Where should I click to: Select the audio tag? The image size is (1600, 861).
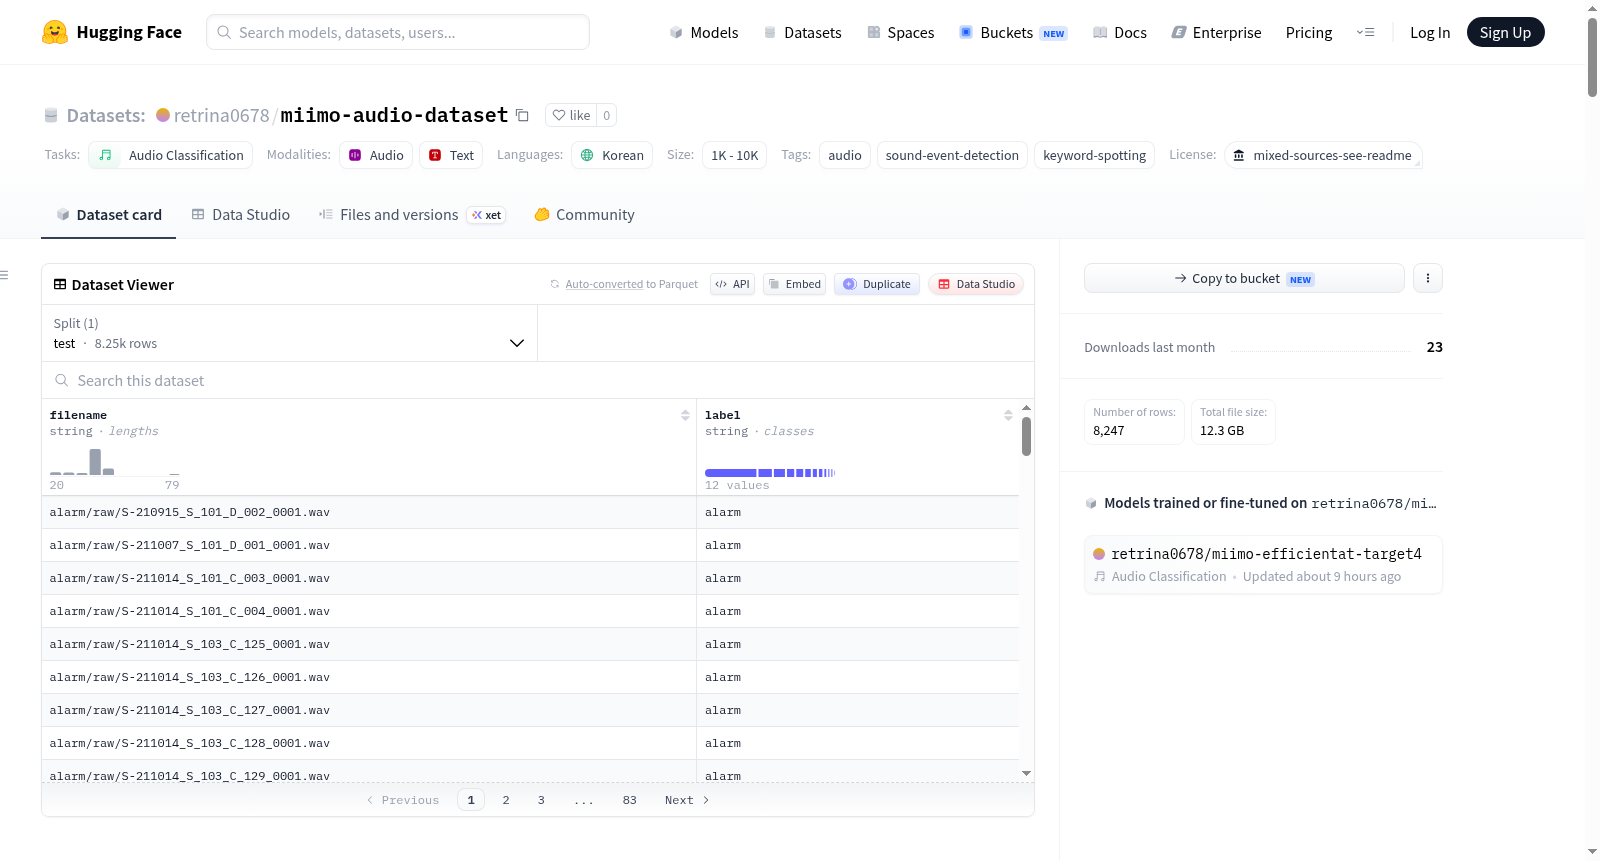[844, 155]
